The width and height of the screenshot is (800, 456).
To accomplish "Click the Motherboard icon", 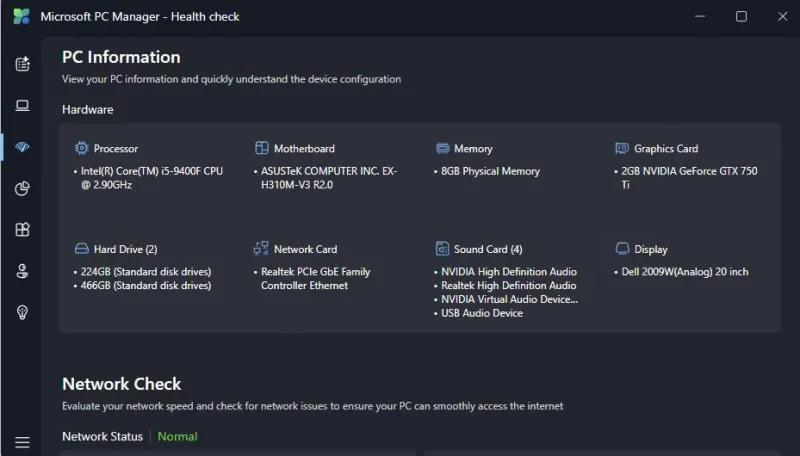I will point(262,148).
